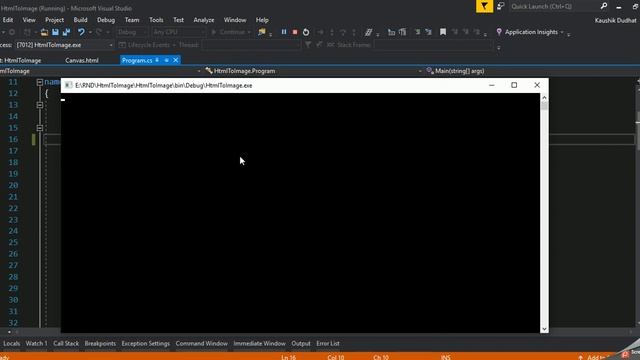Open the file folder toolbar icon
This screenshot has height=360, width=640.
(x=44, y=32)
